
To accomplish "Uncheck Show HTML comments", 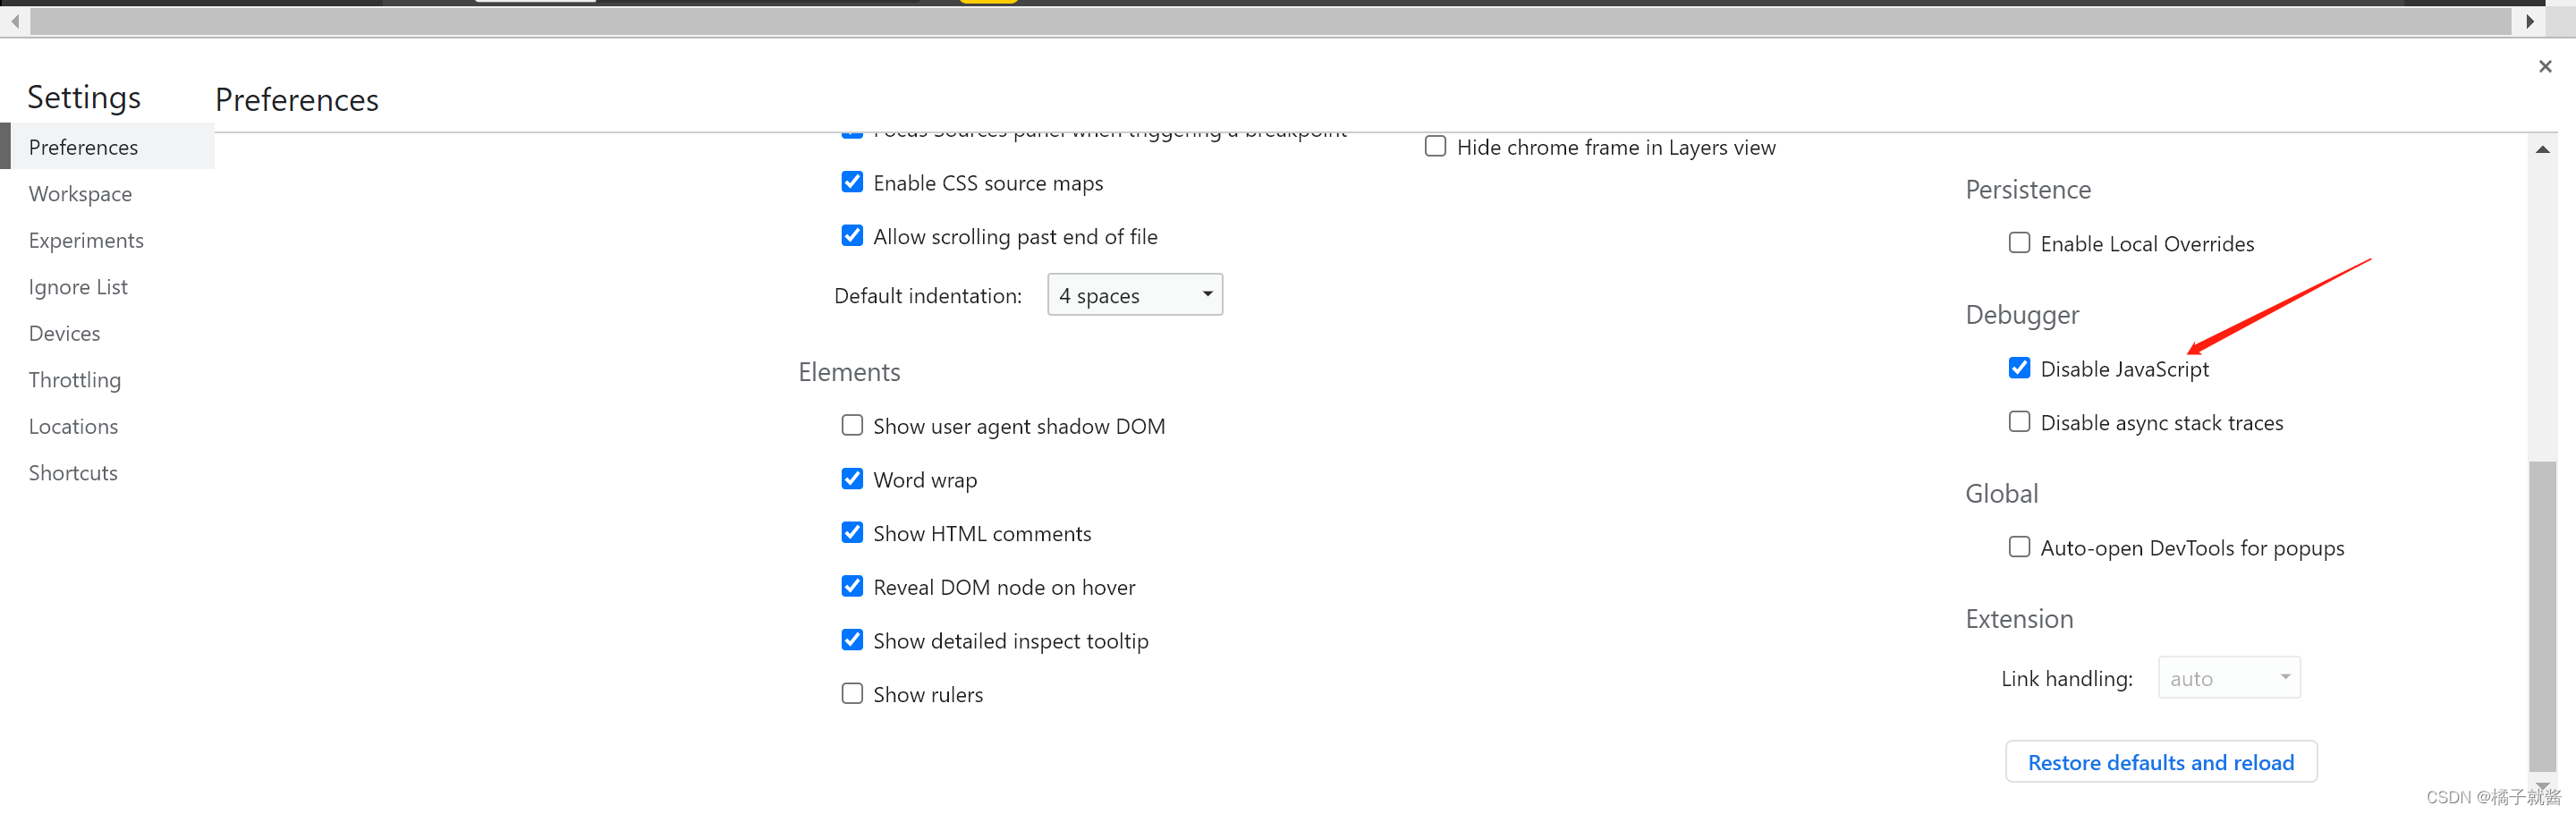I will click(x=852, y=533).
